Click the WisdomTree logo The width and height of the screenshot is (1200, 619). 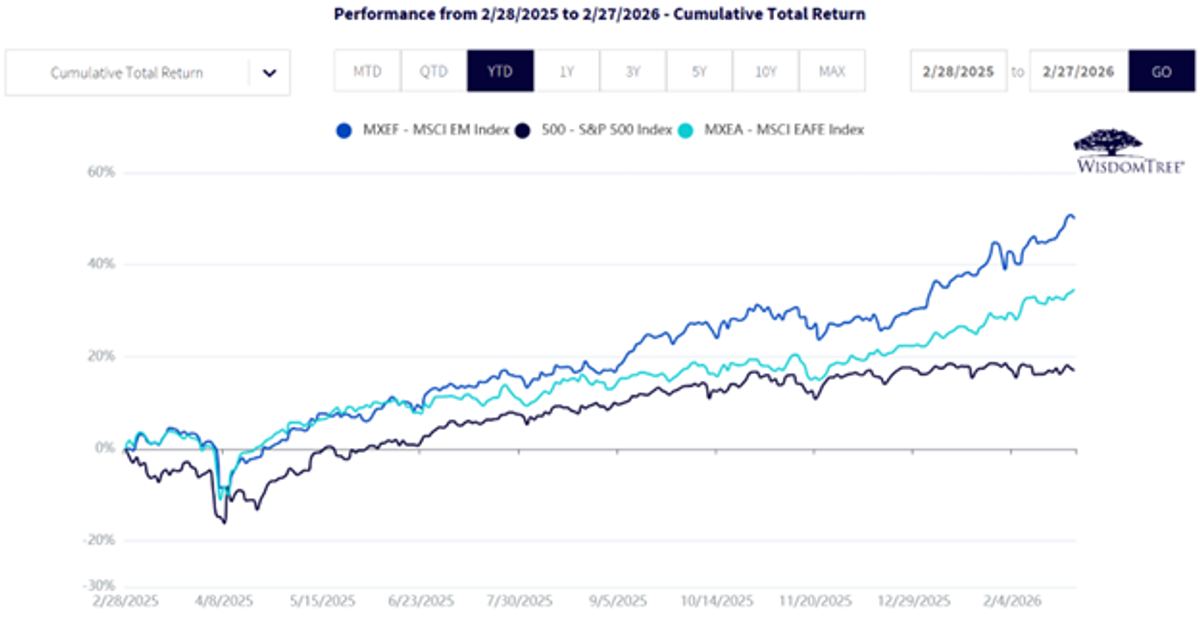(x=1132, y=151)
